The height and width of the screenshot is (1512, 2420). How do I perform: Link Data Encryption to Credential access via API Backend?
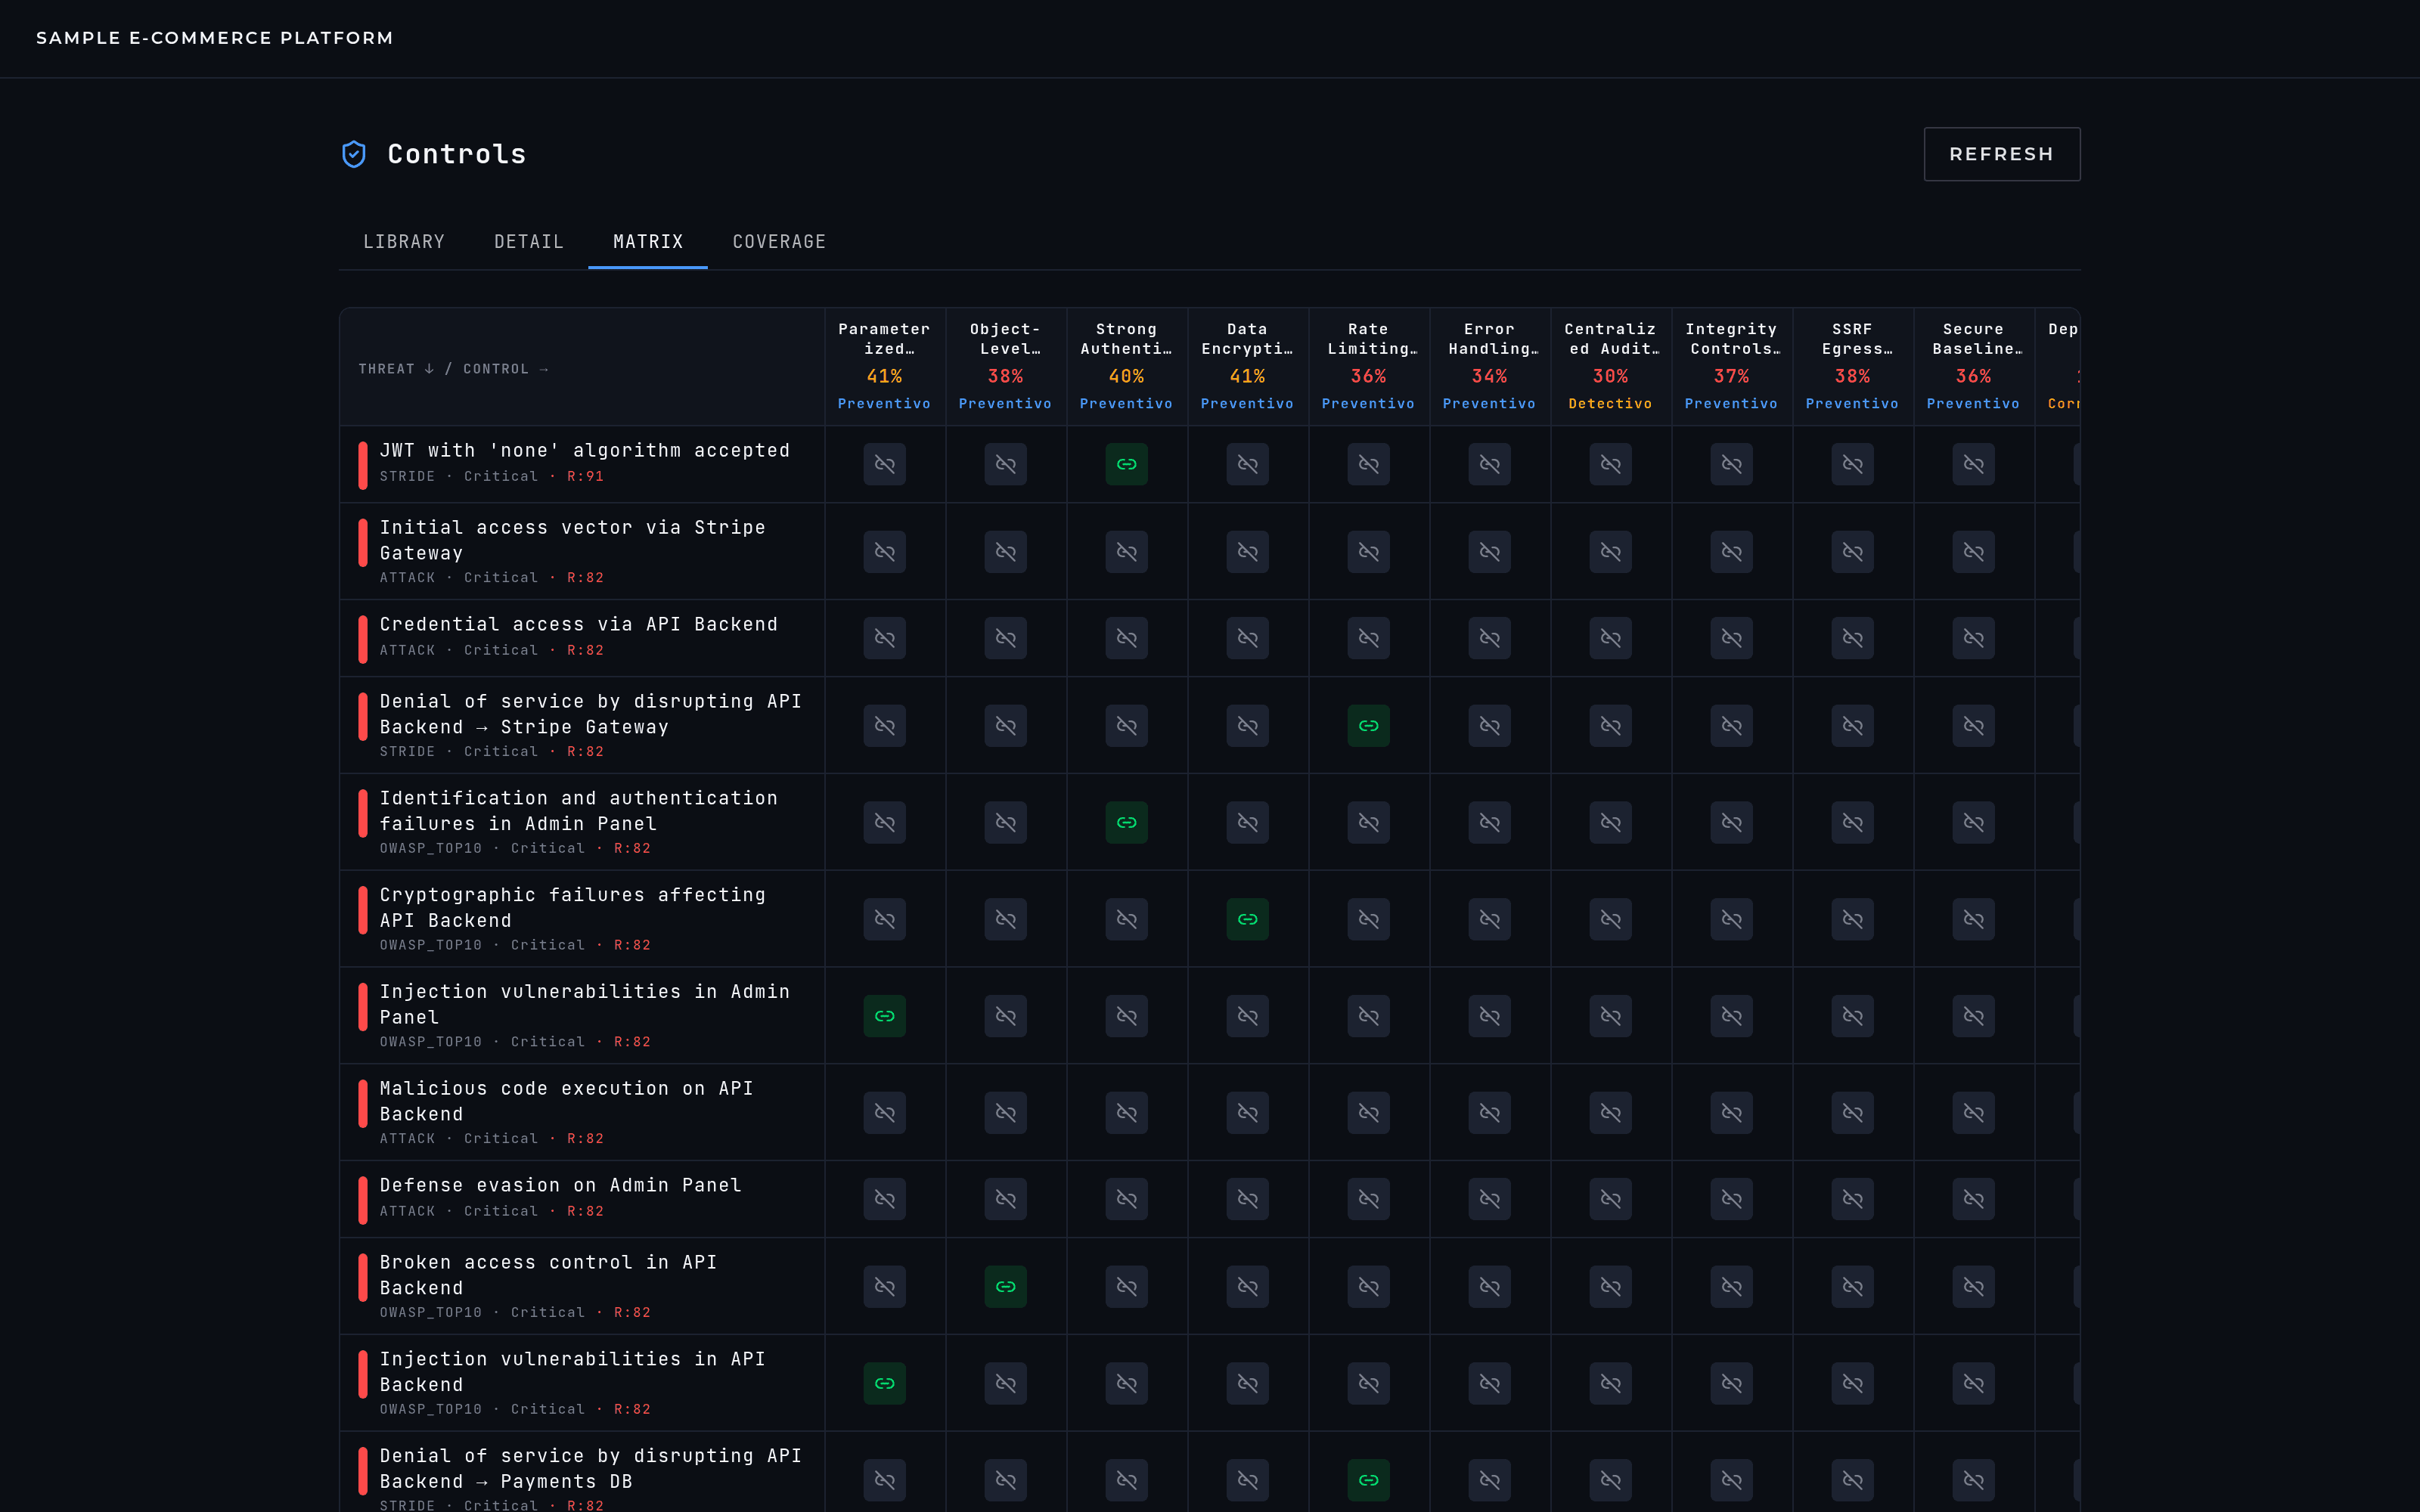click(x=1247, y=638)
